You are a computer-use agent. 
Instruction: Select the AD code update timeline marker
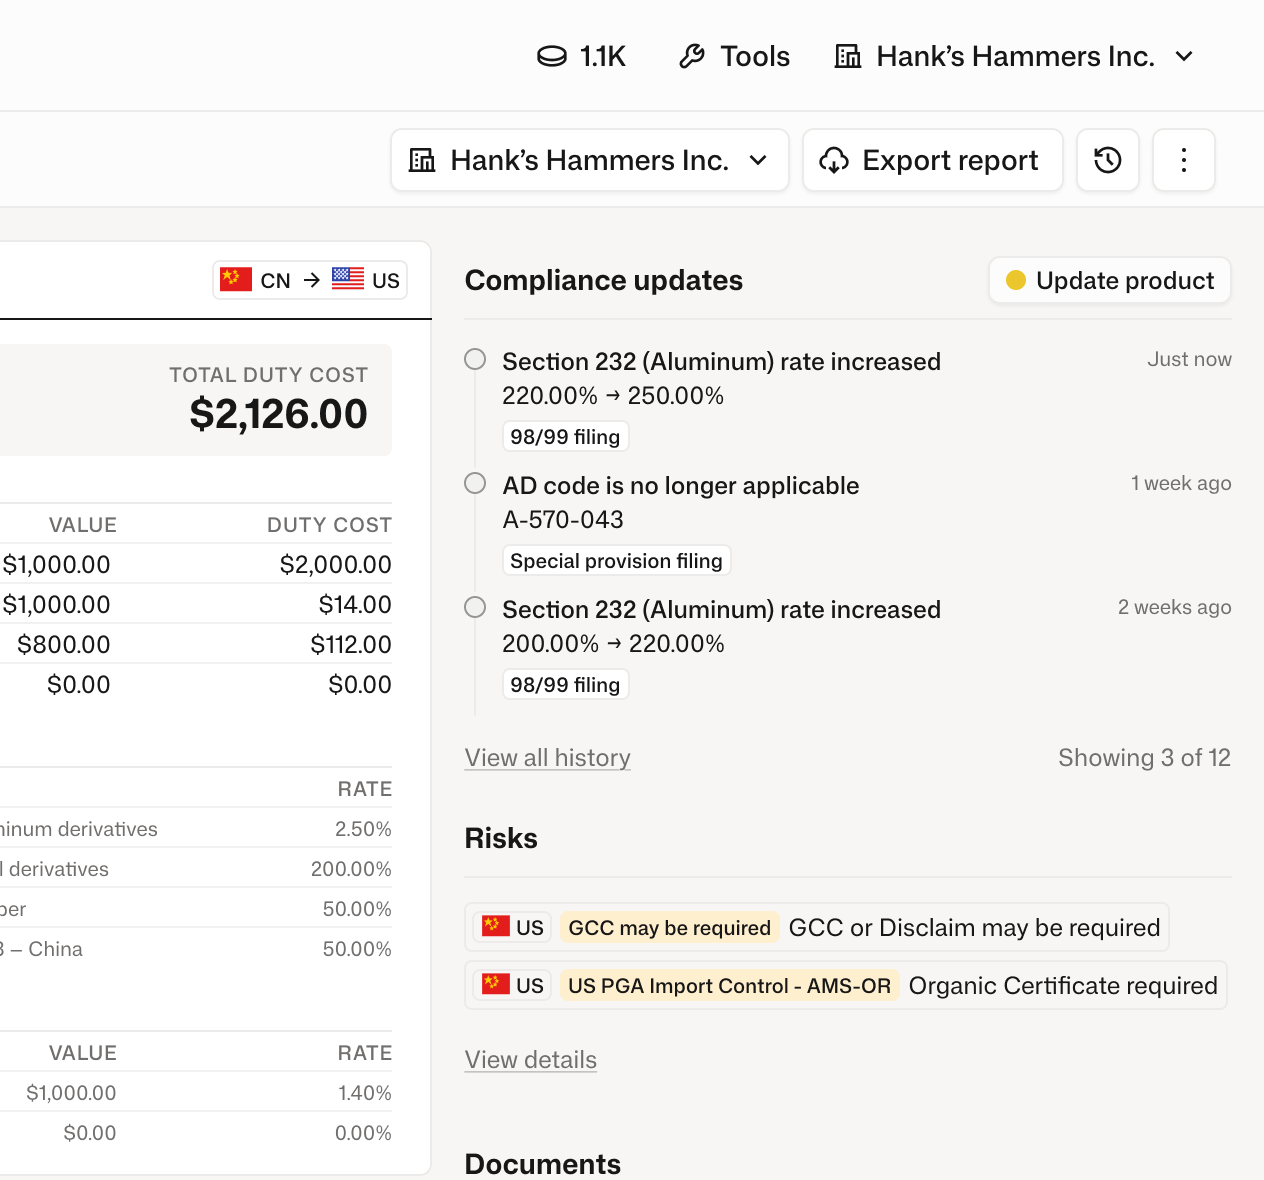[x=475, y=483]
